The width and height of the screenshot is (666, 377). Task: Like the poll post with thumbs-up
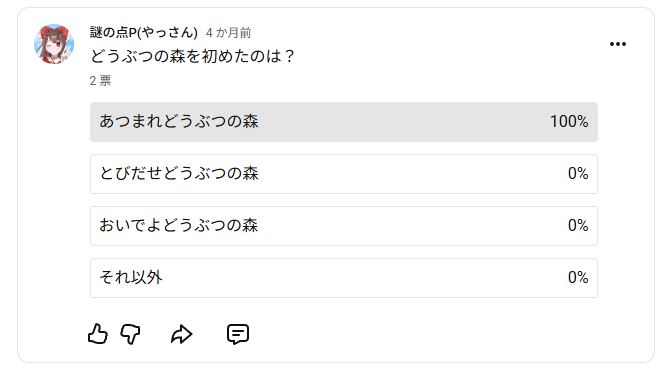(98, 334)
